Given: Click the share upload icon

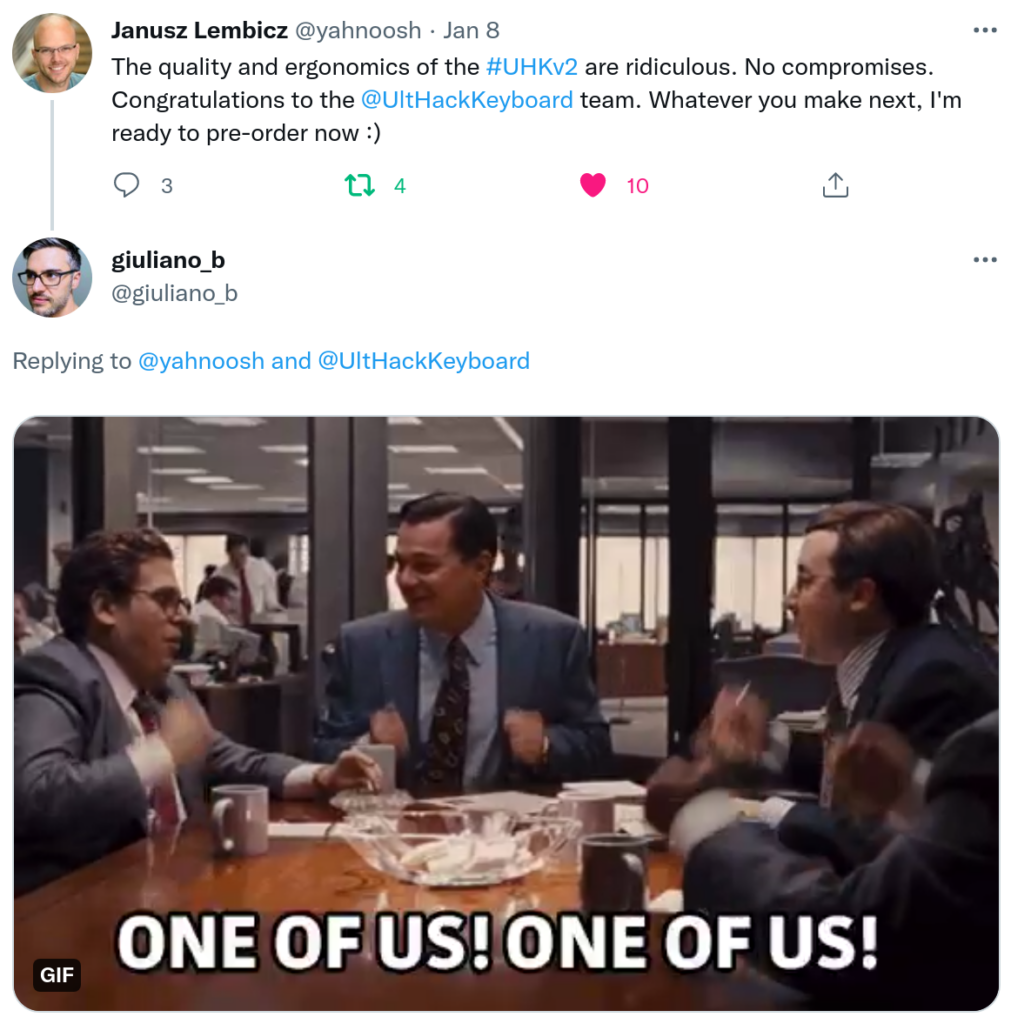Looking at the screenshot, I should point(835,185).
